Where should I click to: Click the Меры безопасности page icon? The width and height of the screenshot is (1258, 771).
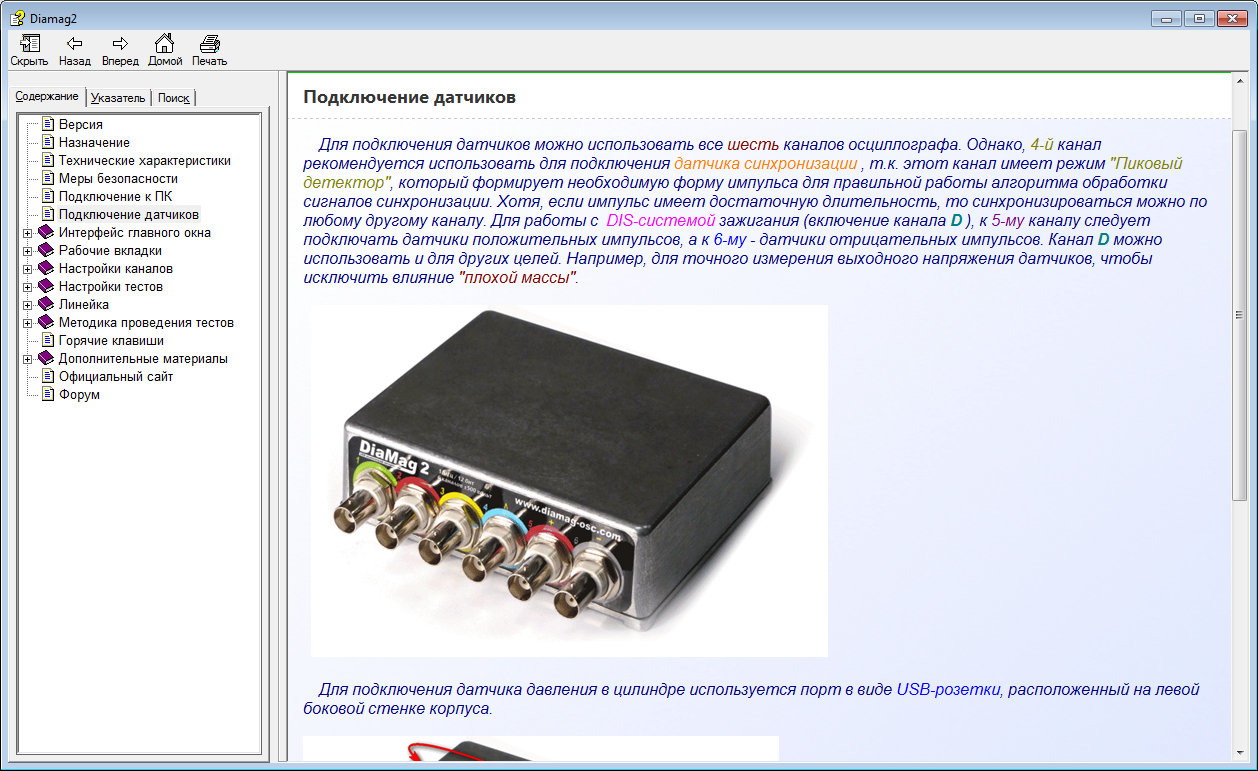pyautogui.click(x=47, y=179)
